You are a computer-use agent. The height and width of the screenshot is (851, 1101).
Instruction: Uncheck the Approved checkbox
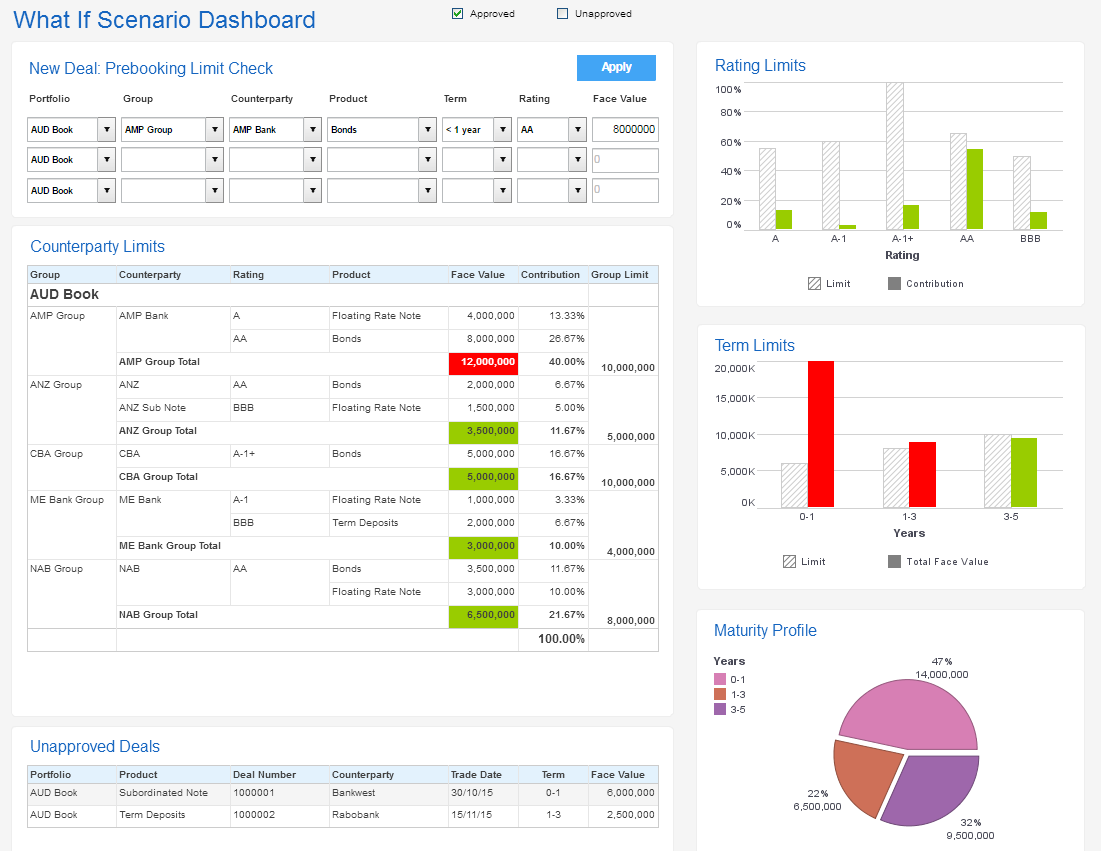[457, 13]
